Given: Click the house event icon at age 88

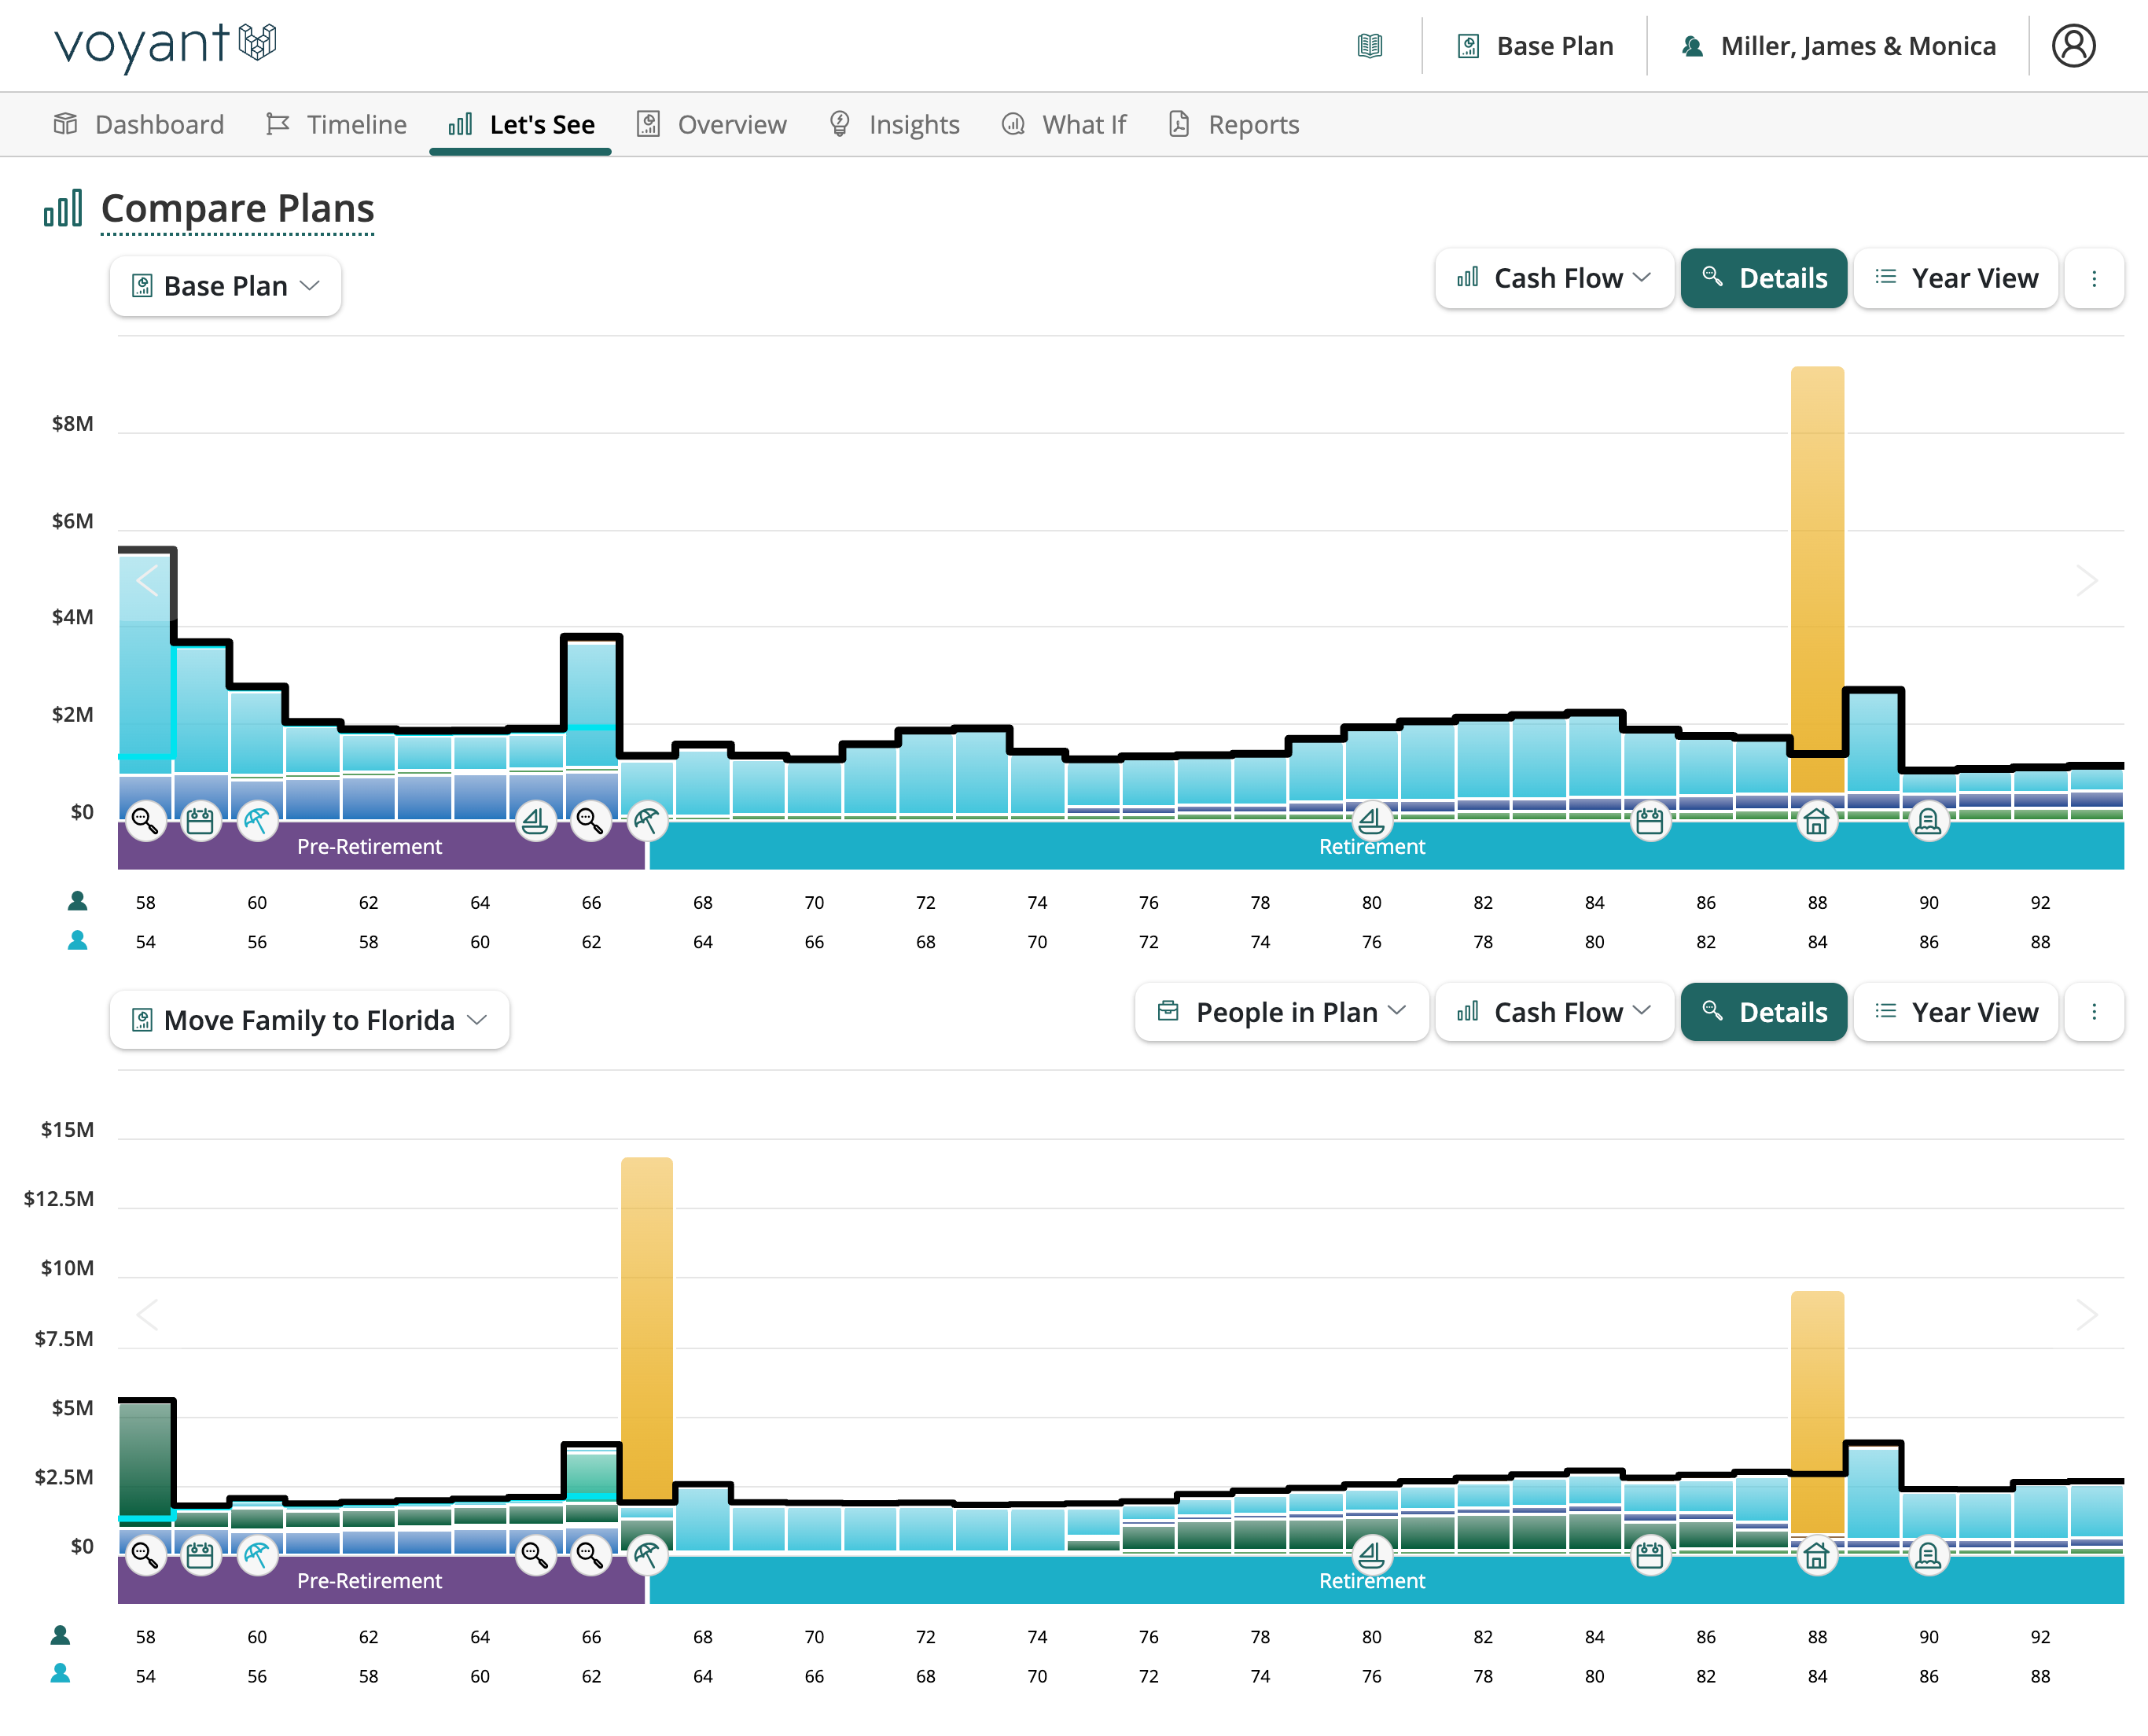Looking at the screenshot, I should pyautogui.click(x=1816, y=821).
